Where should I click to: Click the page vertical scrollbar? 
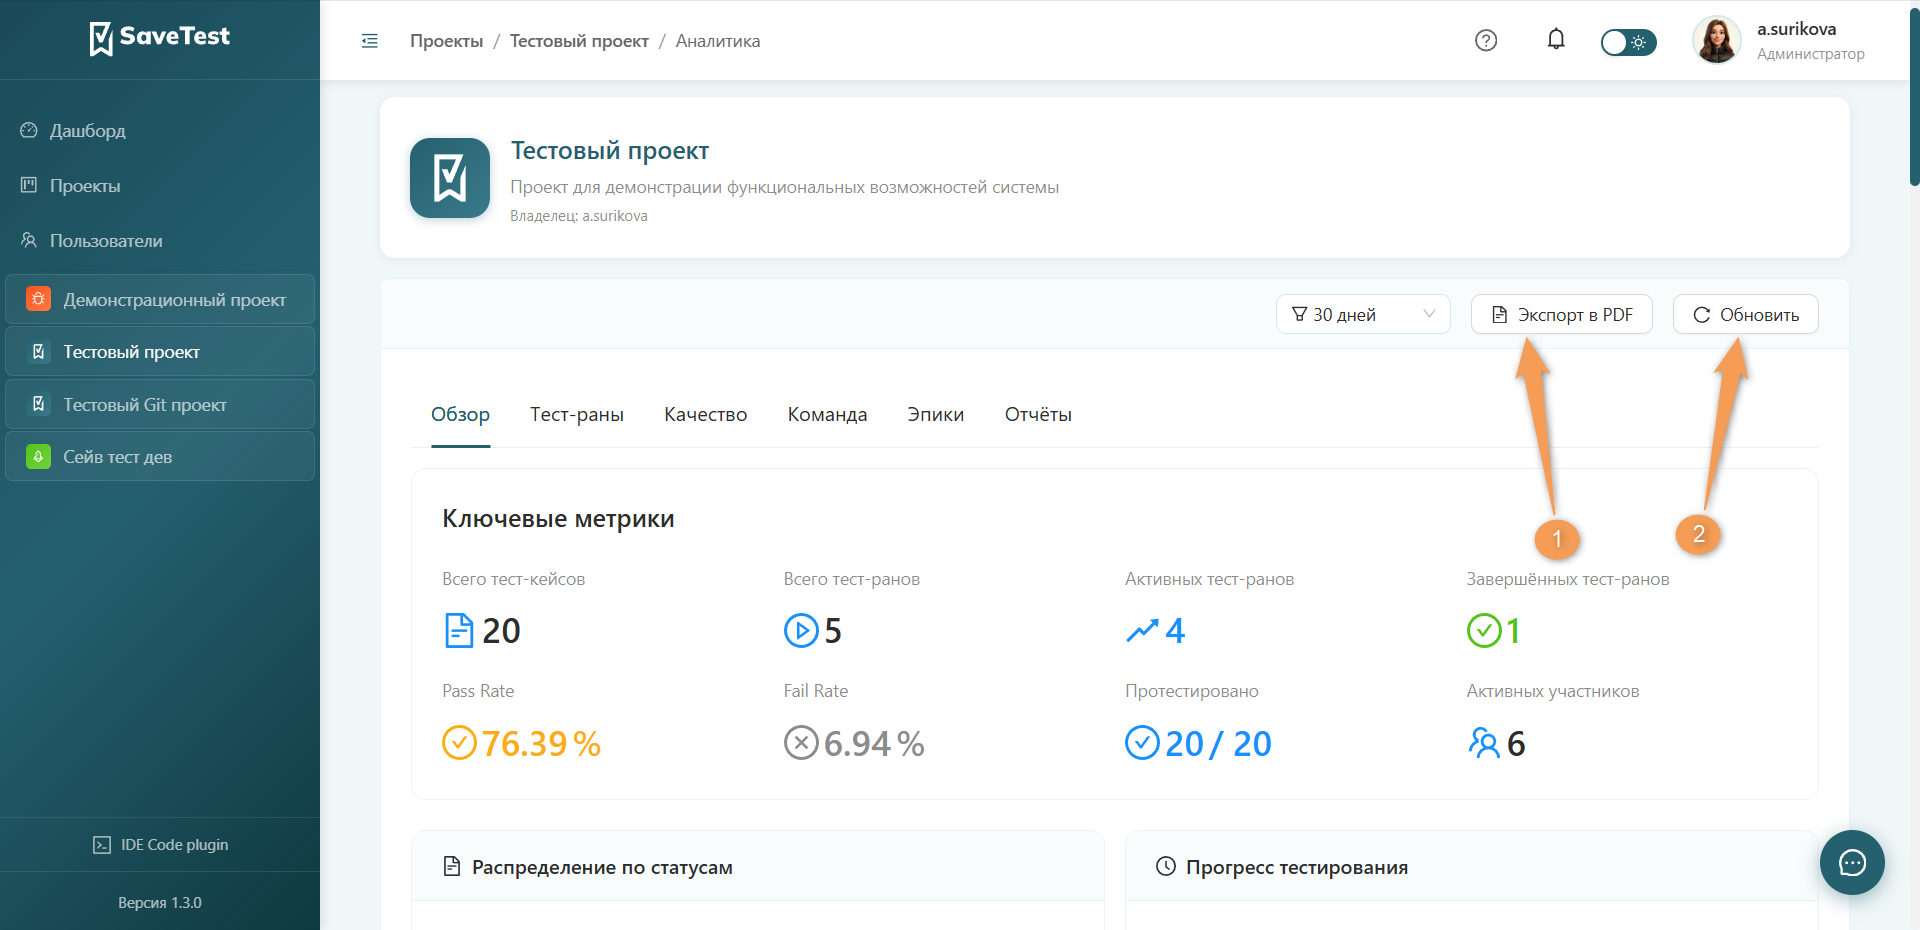tap(1914, 95)
